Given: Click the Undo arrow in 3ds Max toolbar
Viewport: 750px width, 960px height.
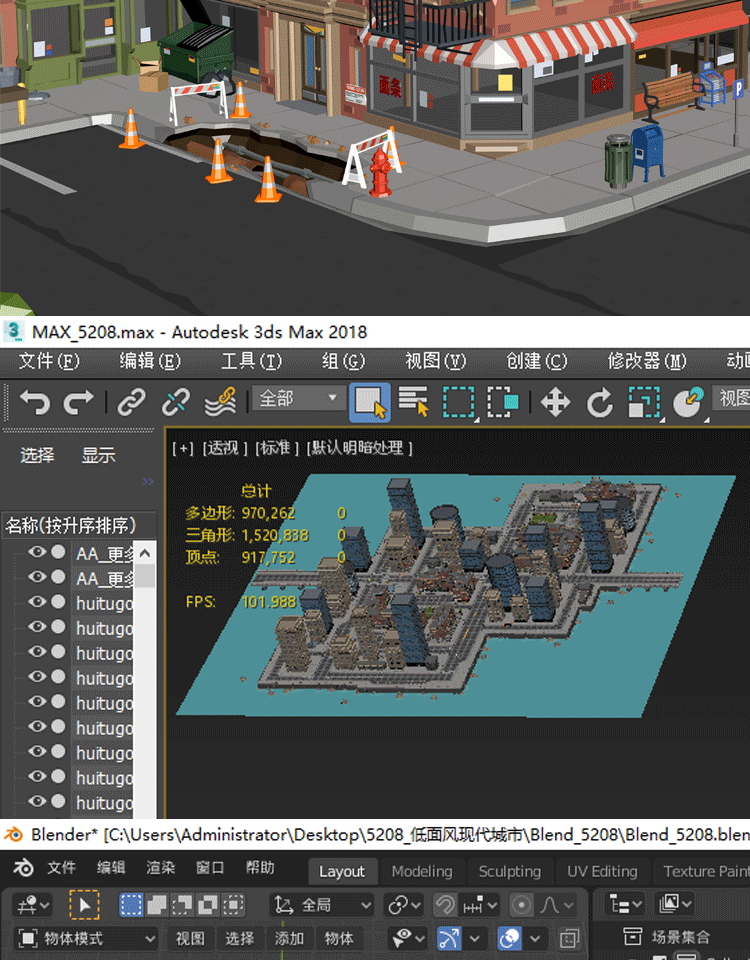Looking at the screenshot, I should pyautogui.click(x=34, y=402).
